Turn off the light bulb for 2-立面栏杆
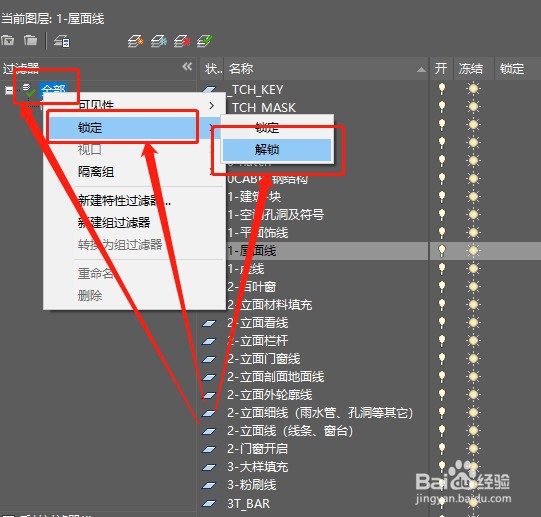The height and width of the screenshot is (517, 541). [442, 340]
